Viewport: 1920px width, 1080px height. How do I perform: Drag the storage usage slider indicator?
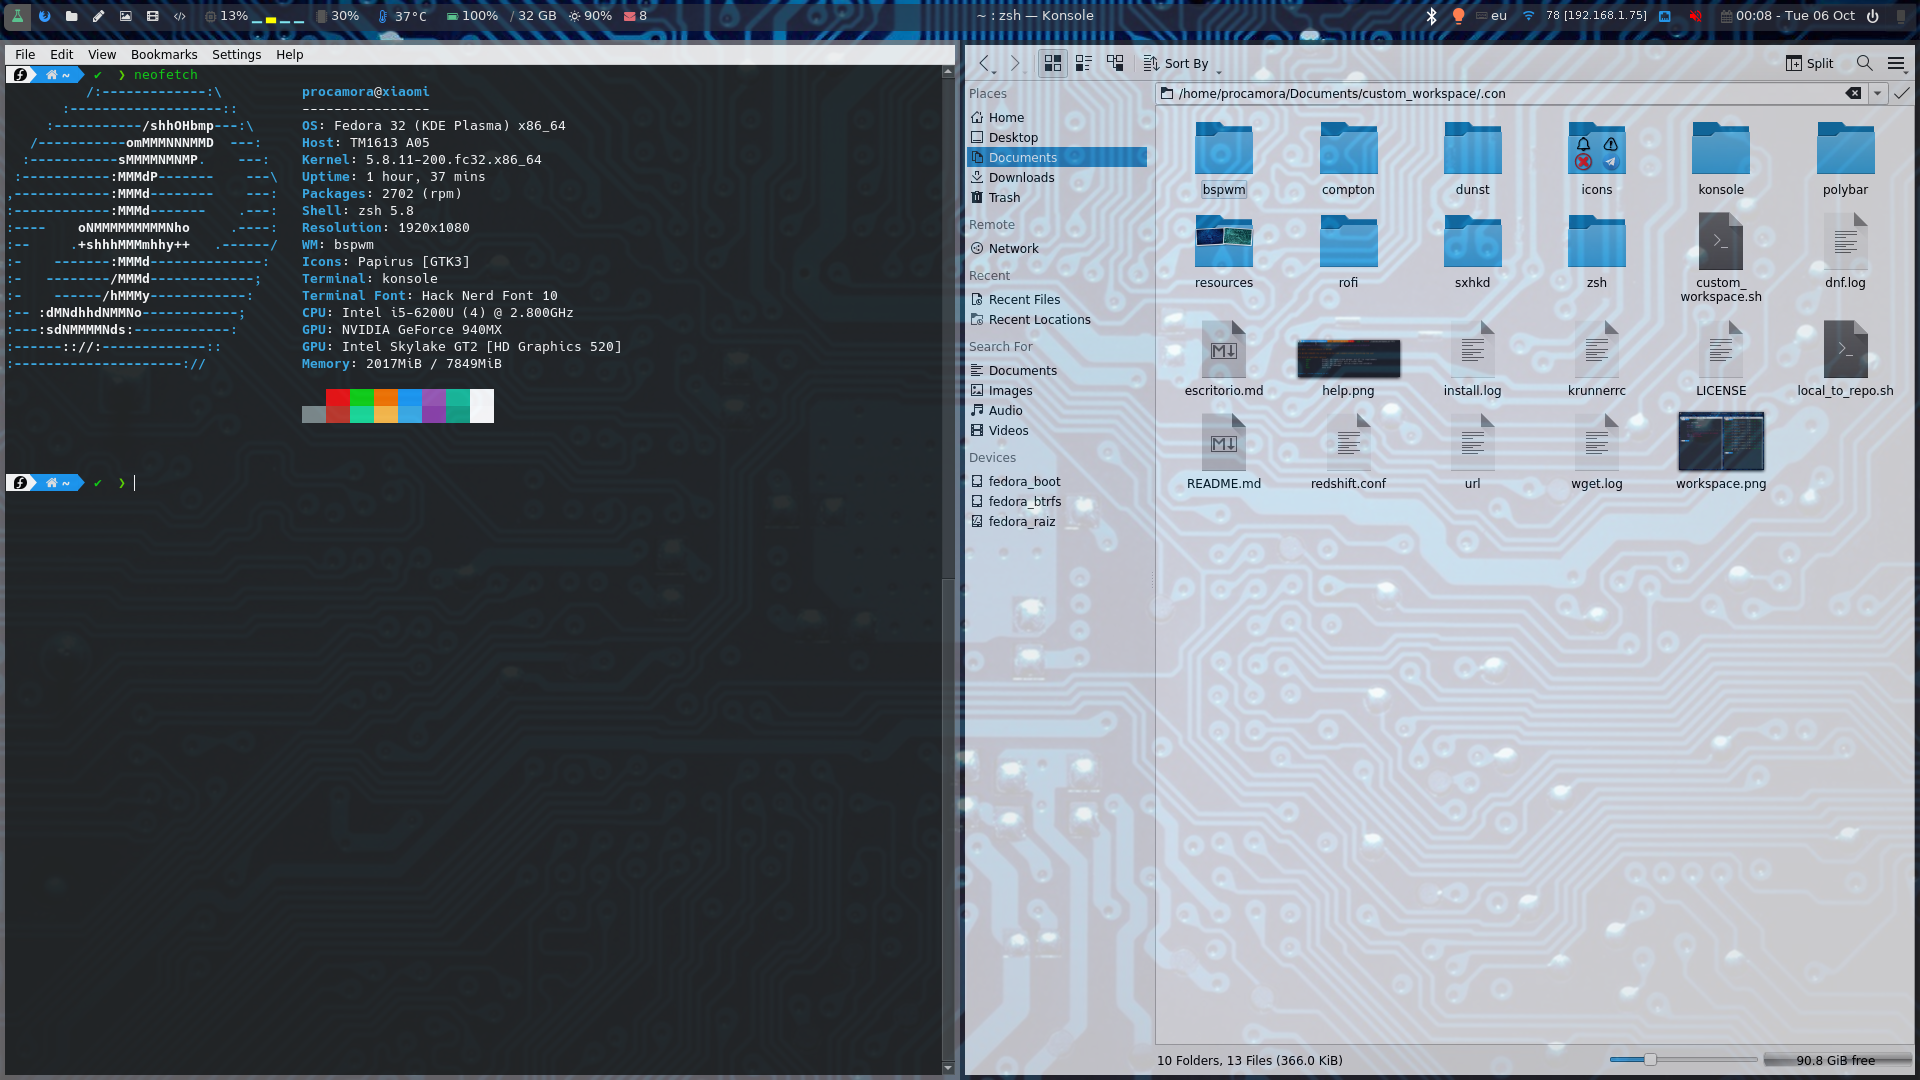click(1648, 1060)
